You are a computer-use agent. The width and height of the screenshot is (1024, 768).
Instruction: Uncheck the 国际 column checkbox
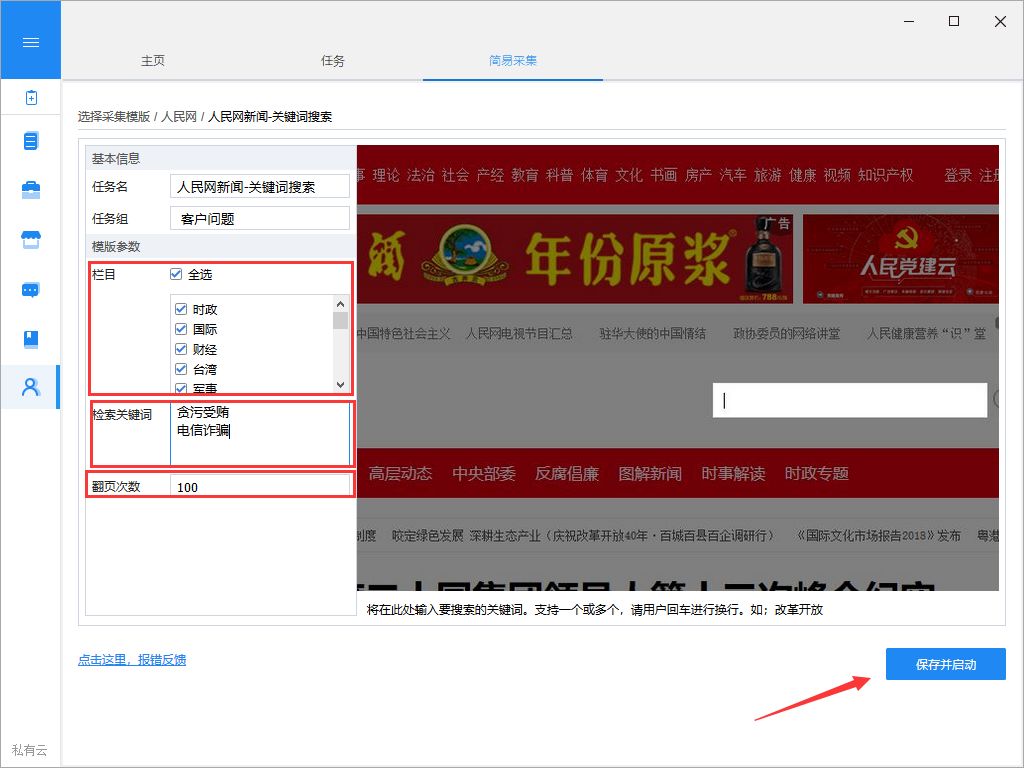click(181, 328)
